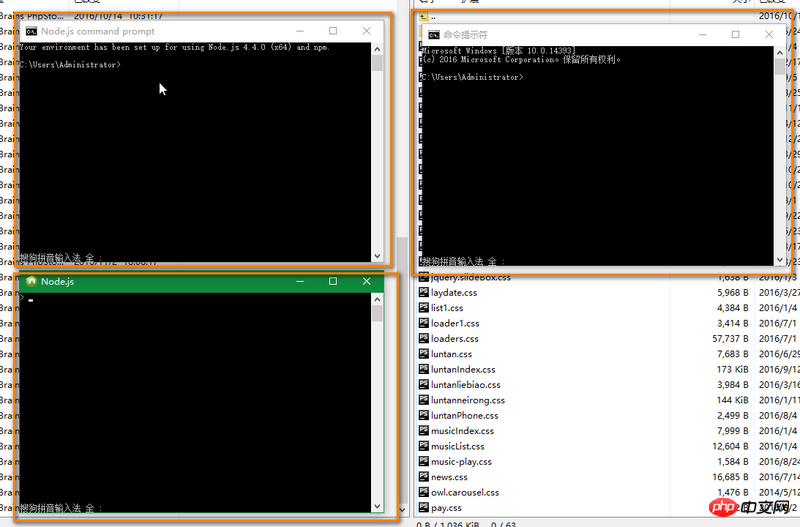
Task: Click the 12,604 B size of musicList.css
Action: [730, 446]
